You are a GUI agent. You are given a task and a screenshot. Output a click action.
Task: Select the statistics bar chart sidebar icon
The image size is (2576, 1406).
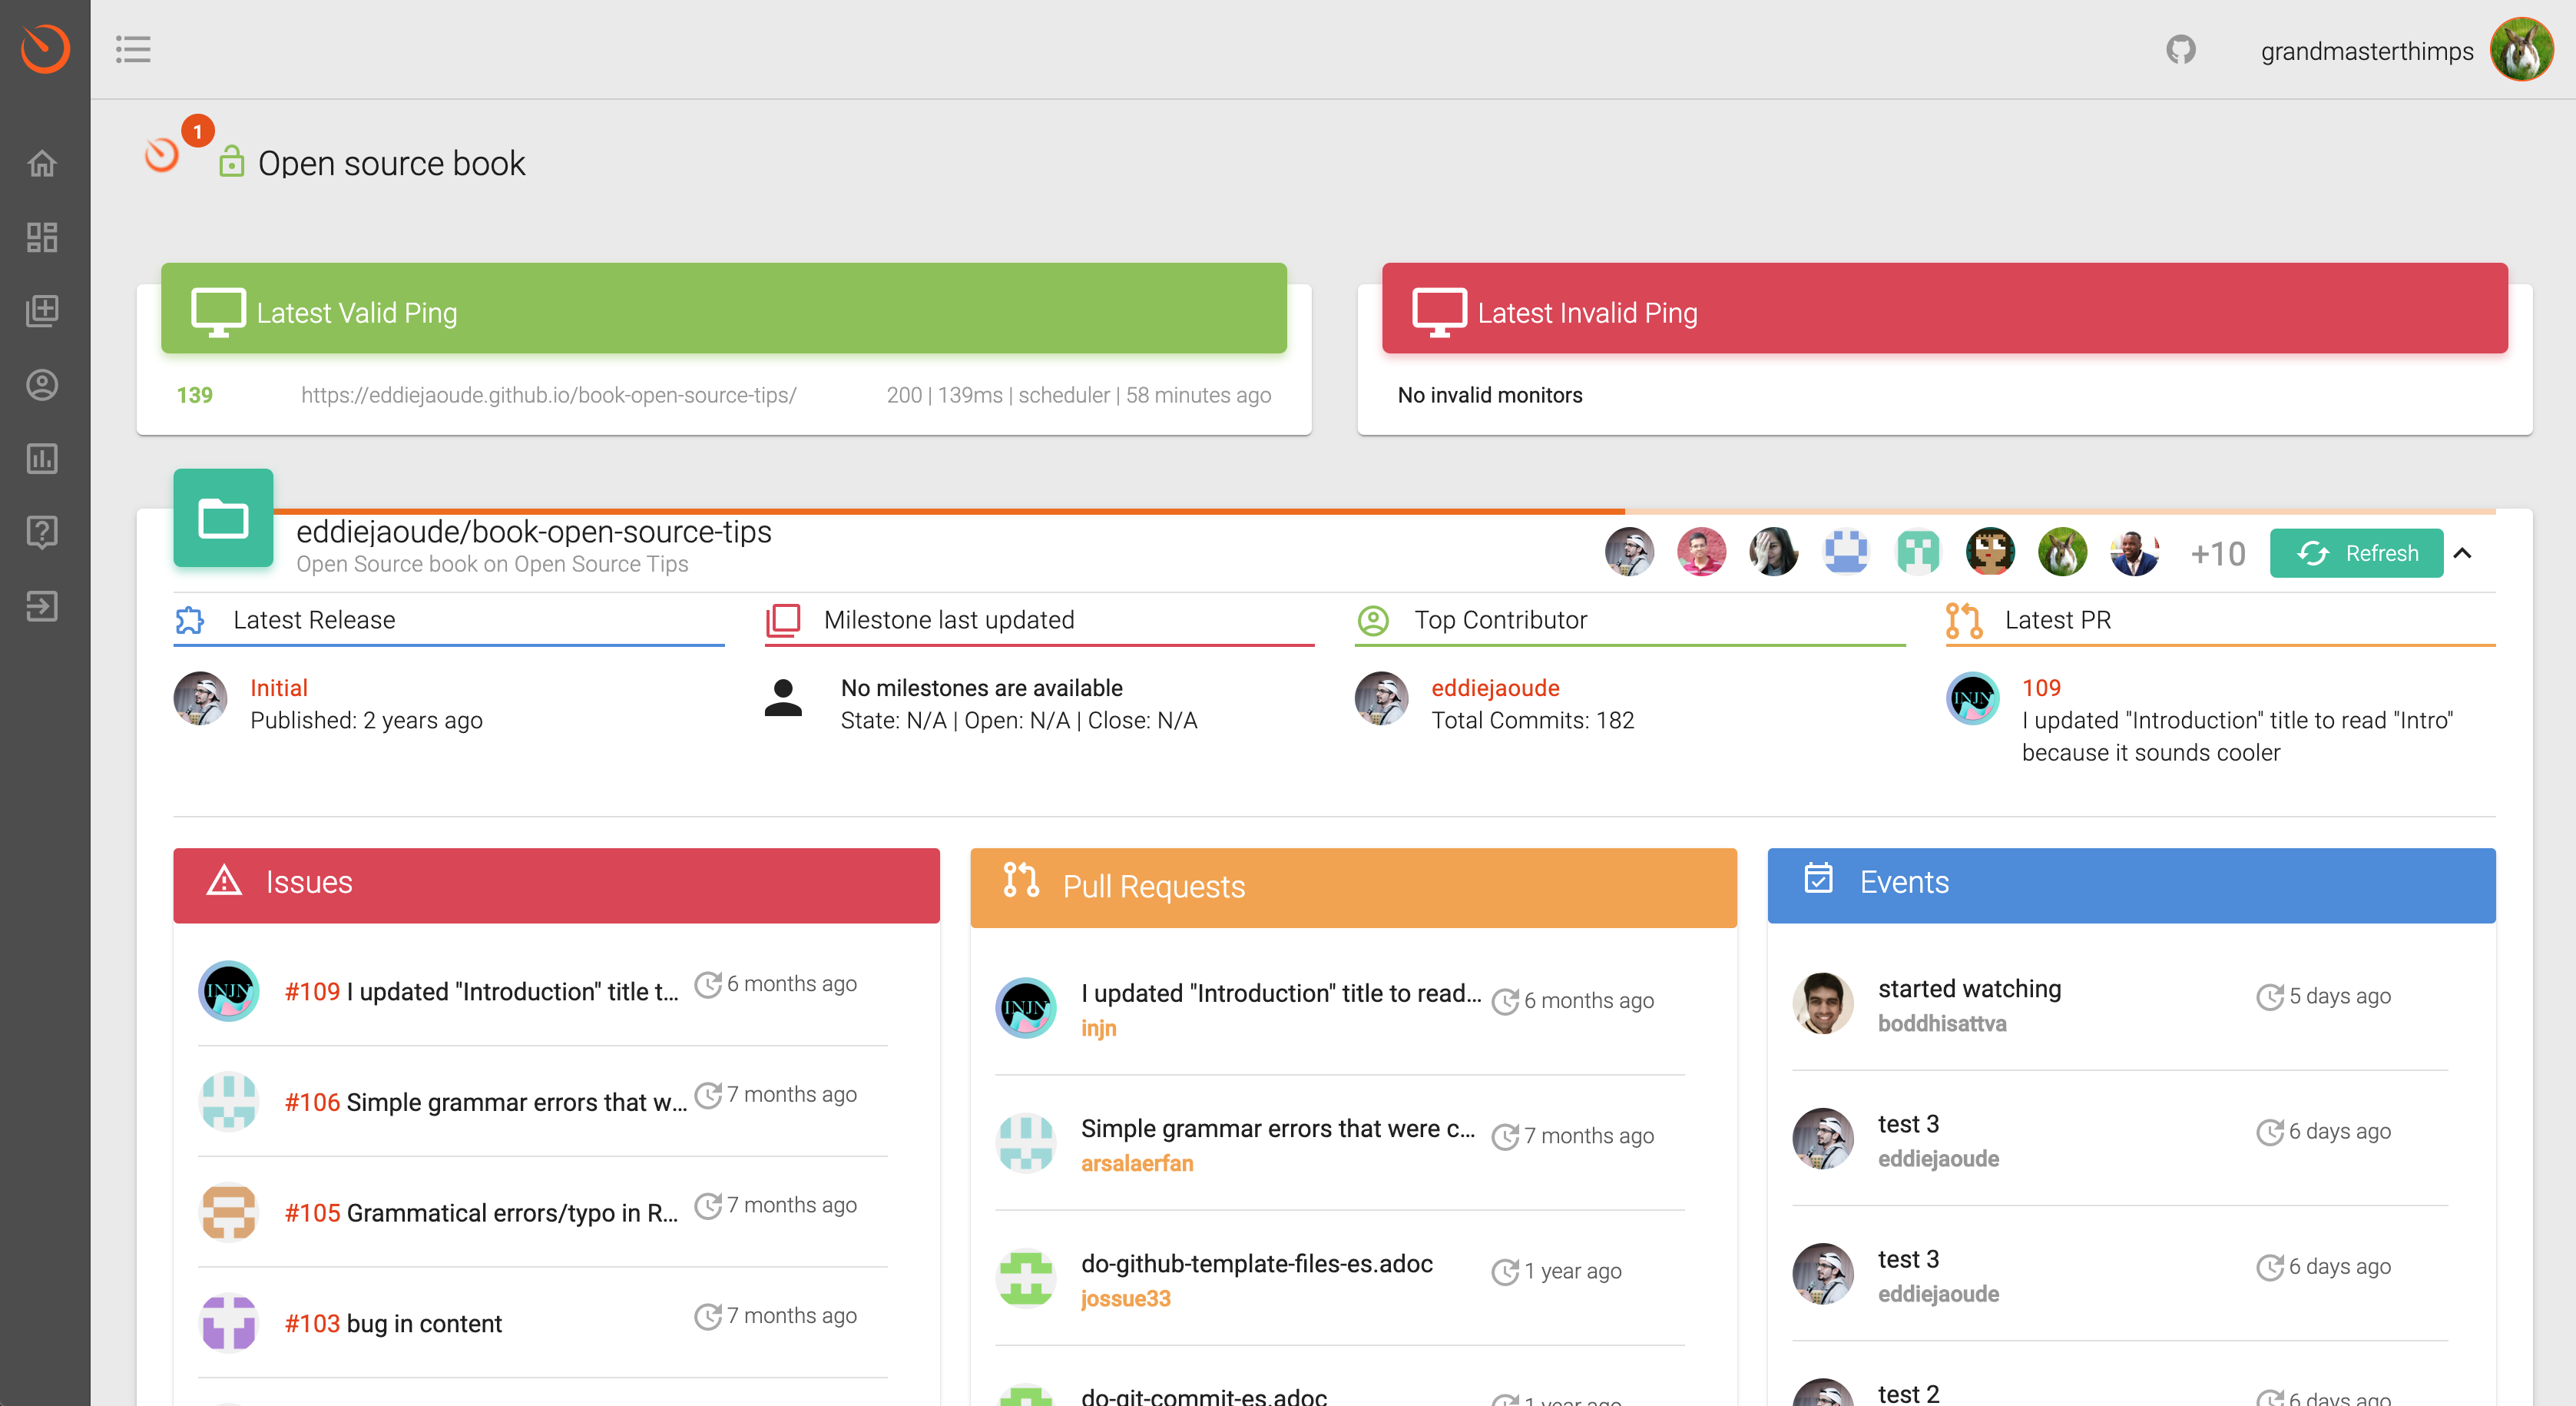coord(43,459)
